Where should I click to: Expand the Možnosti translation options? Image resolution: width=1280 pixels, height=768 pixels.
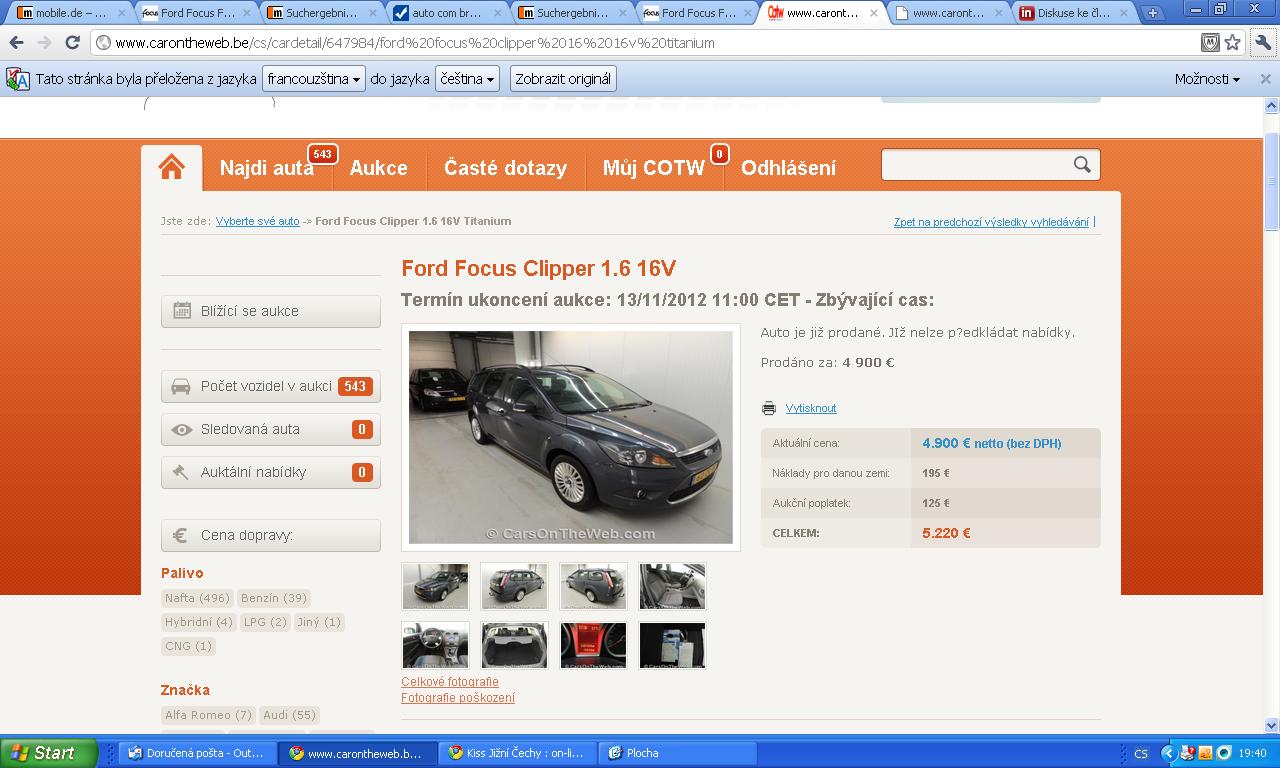coord(1207,79)
